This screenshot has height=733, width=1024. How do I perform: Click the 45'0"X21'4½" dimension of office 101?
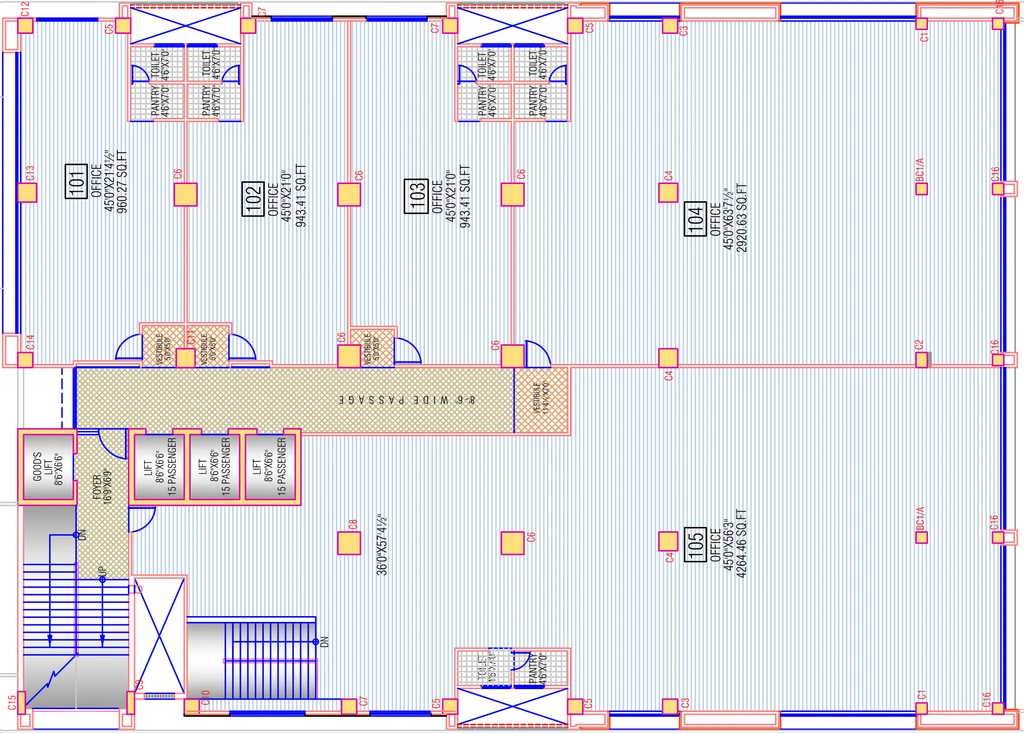(108, 182)
